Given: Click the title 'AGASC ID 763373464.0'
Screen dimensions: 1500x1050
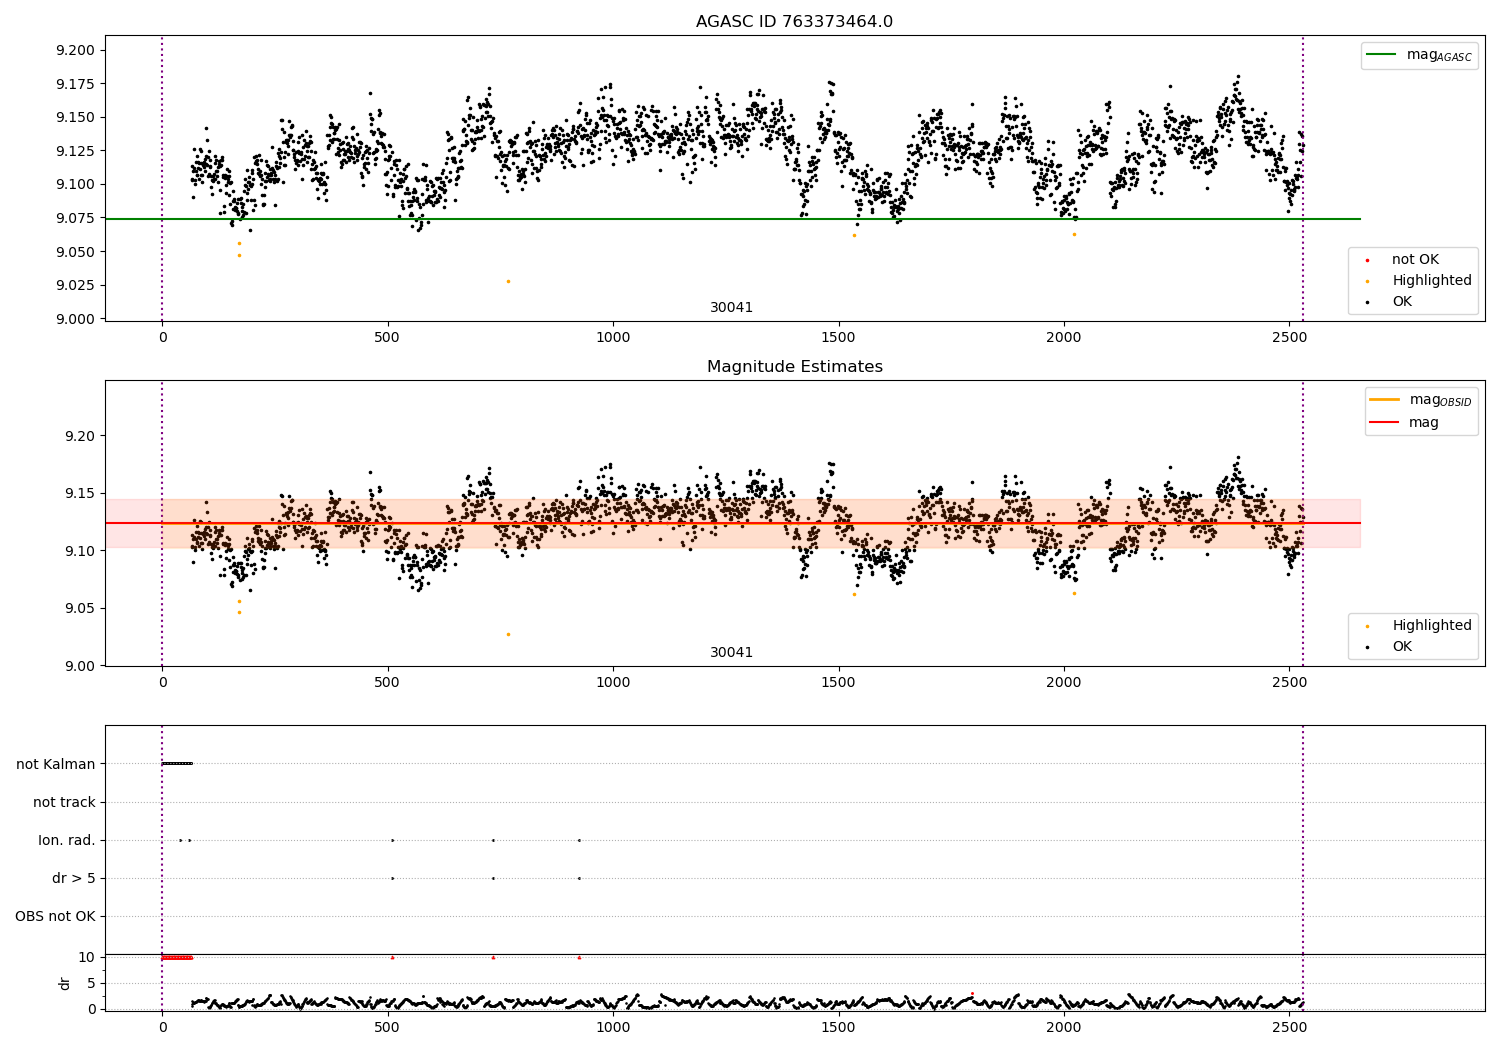Looking at the screenshot, I should (794, 22).
